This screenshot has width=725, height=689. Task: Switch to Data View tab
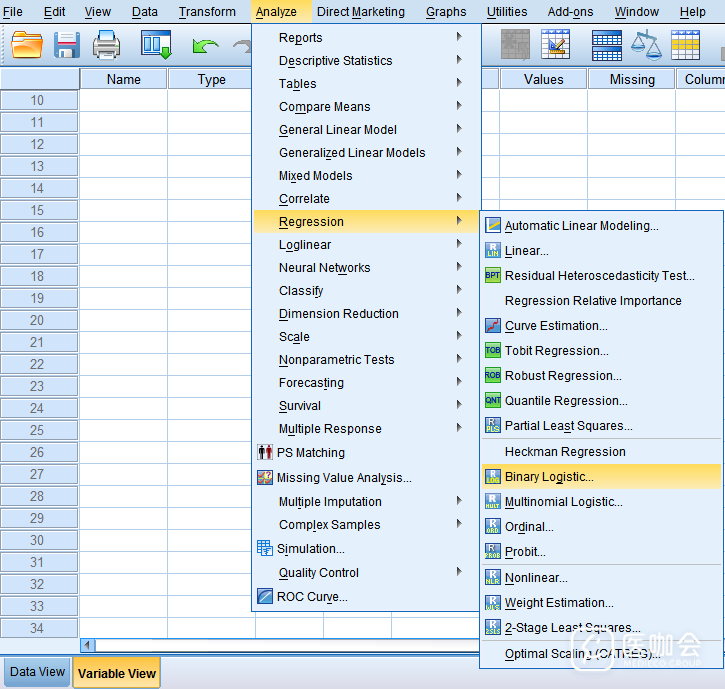(37, 672)
